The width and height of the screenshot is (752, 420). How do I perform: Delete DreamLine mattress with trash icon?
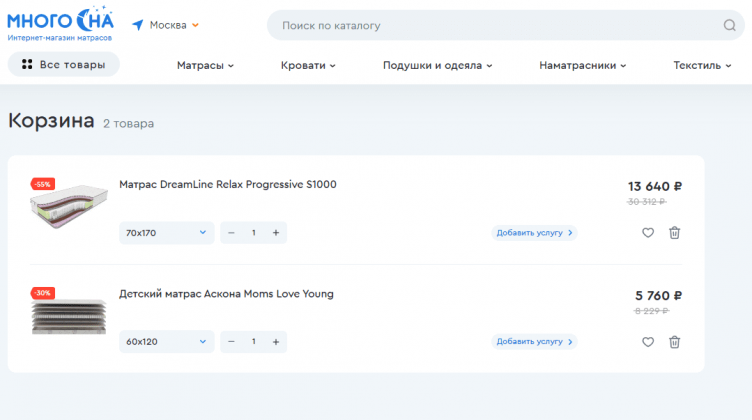[674, 233]
